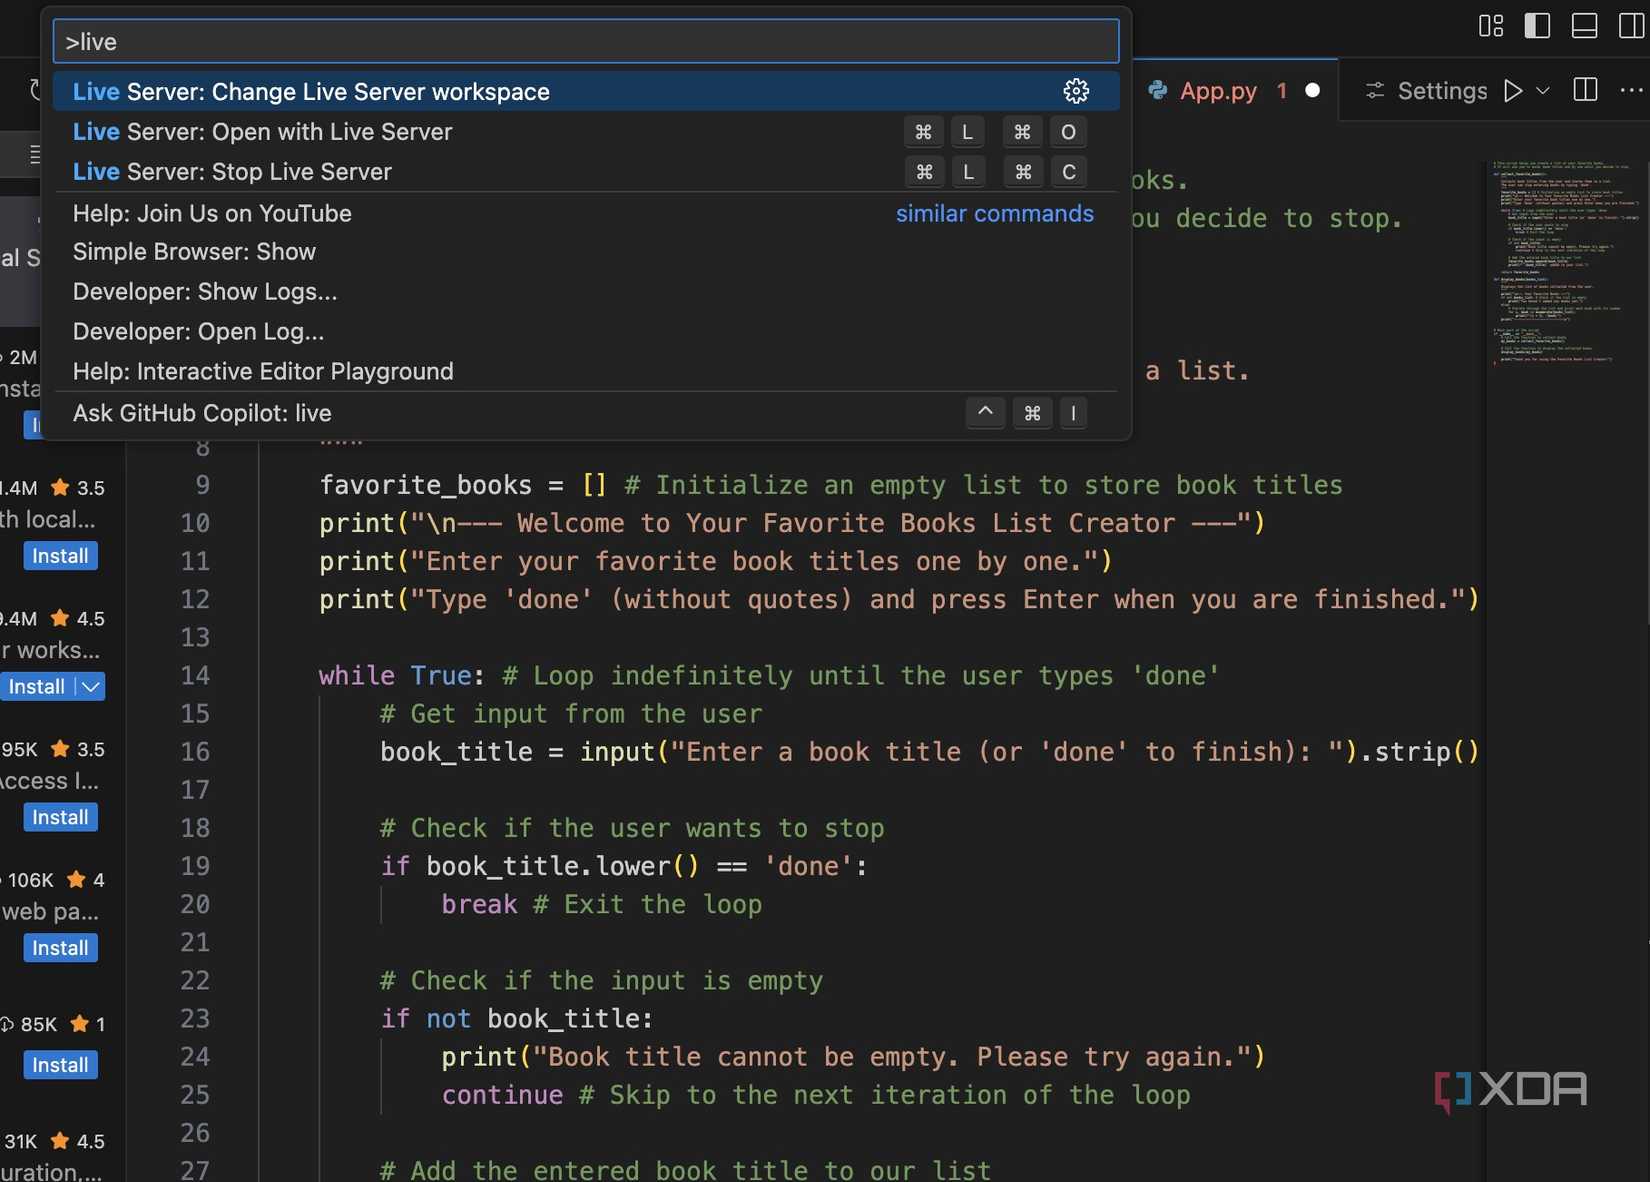Expand the Run button dropdown chevron
The height and width of the screenshot is (1182, 1650).
[1542, 91]
